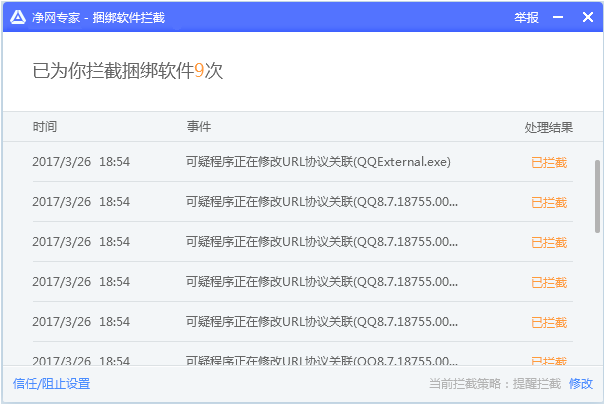Image resolution: width=606 pixels, height=404 pixels.
Task: Select the QQExternal.exe event row
Action: (318, 161)
